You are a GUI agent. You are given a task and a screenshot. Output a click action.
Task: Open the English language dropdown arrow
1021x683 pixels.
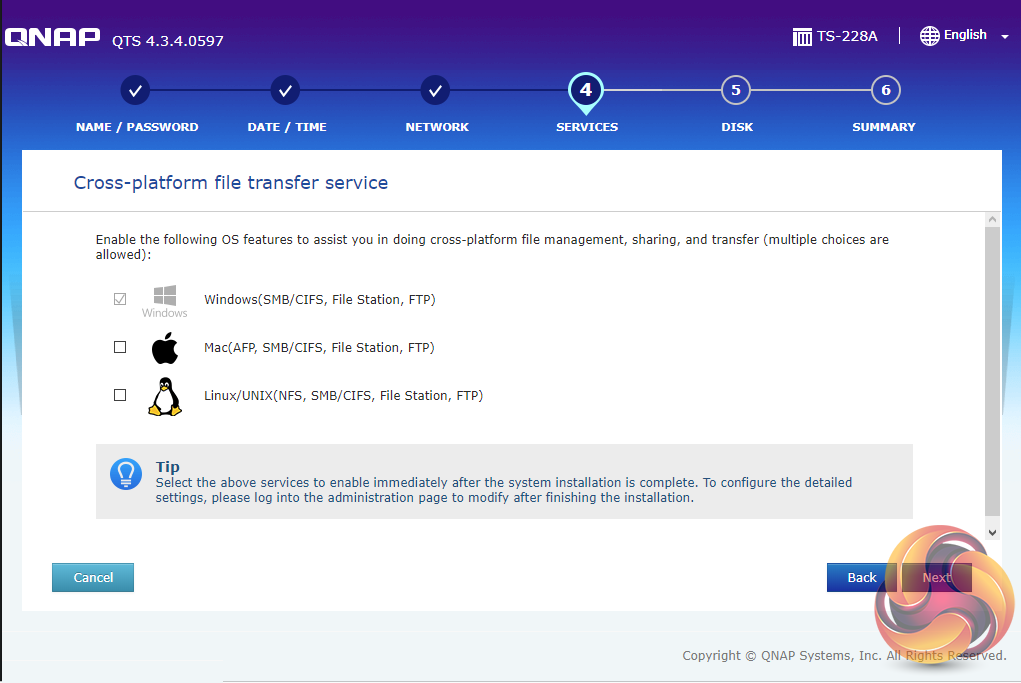(x=1004, y=37)
